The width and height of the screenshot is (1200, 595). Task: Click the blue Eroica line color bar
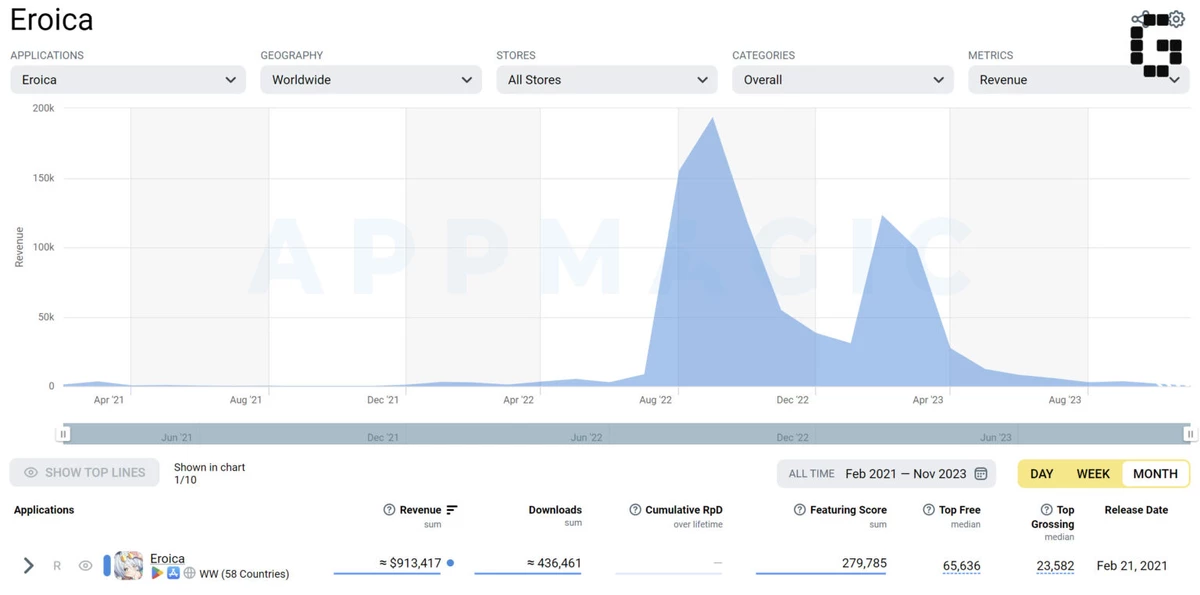tap(107, 565)
